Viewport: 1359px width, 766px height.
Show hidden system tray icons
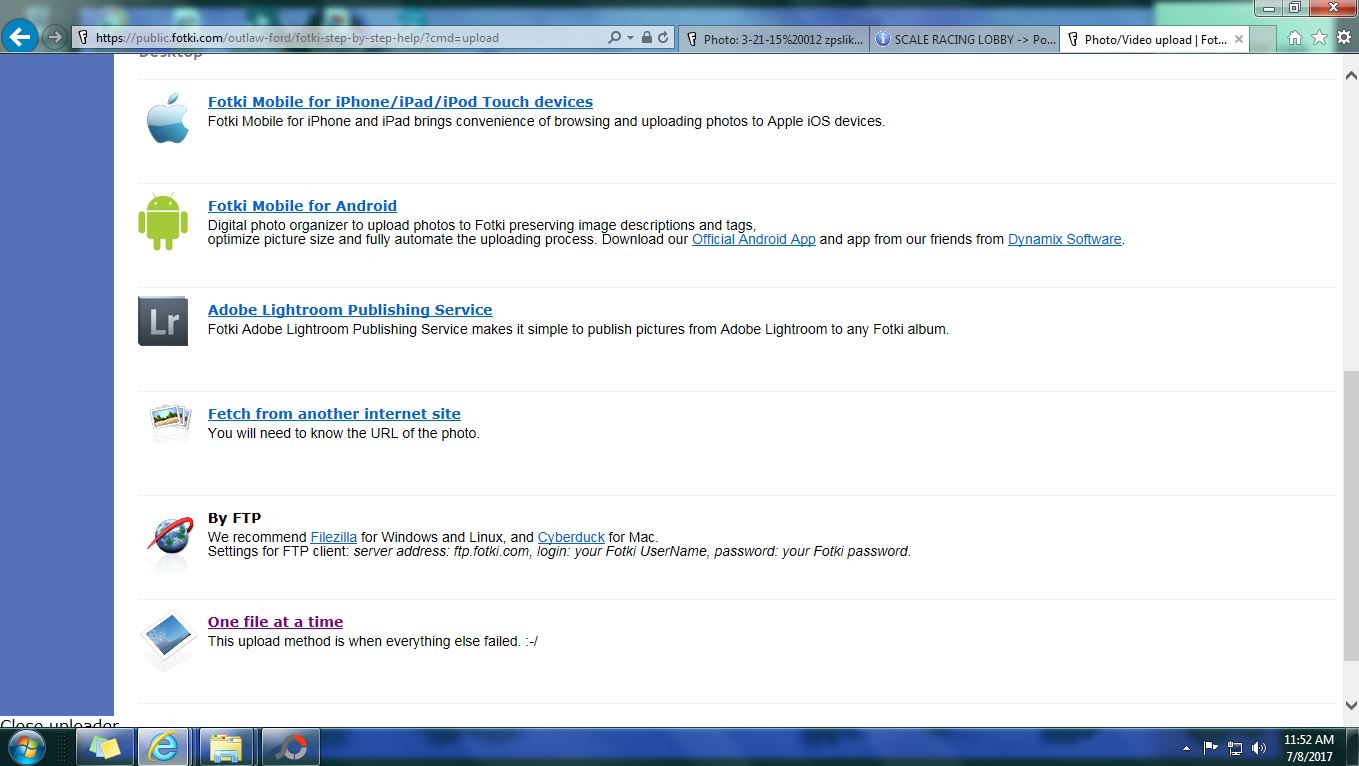click(x=1186, y=748)
